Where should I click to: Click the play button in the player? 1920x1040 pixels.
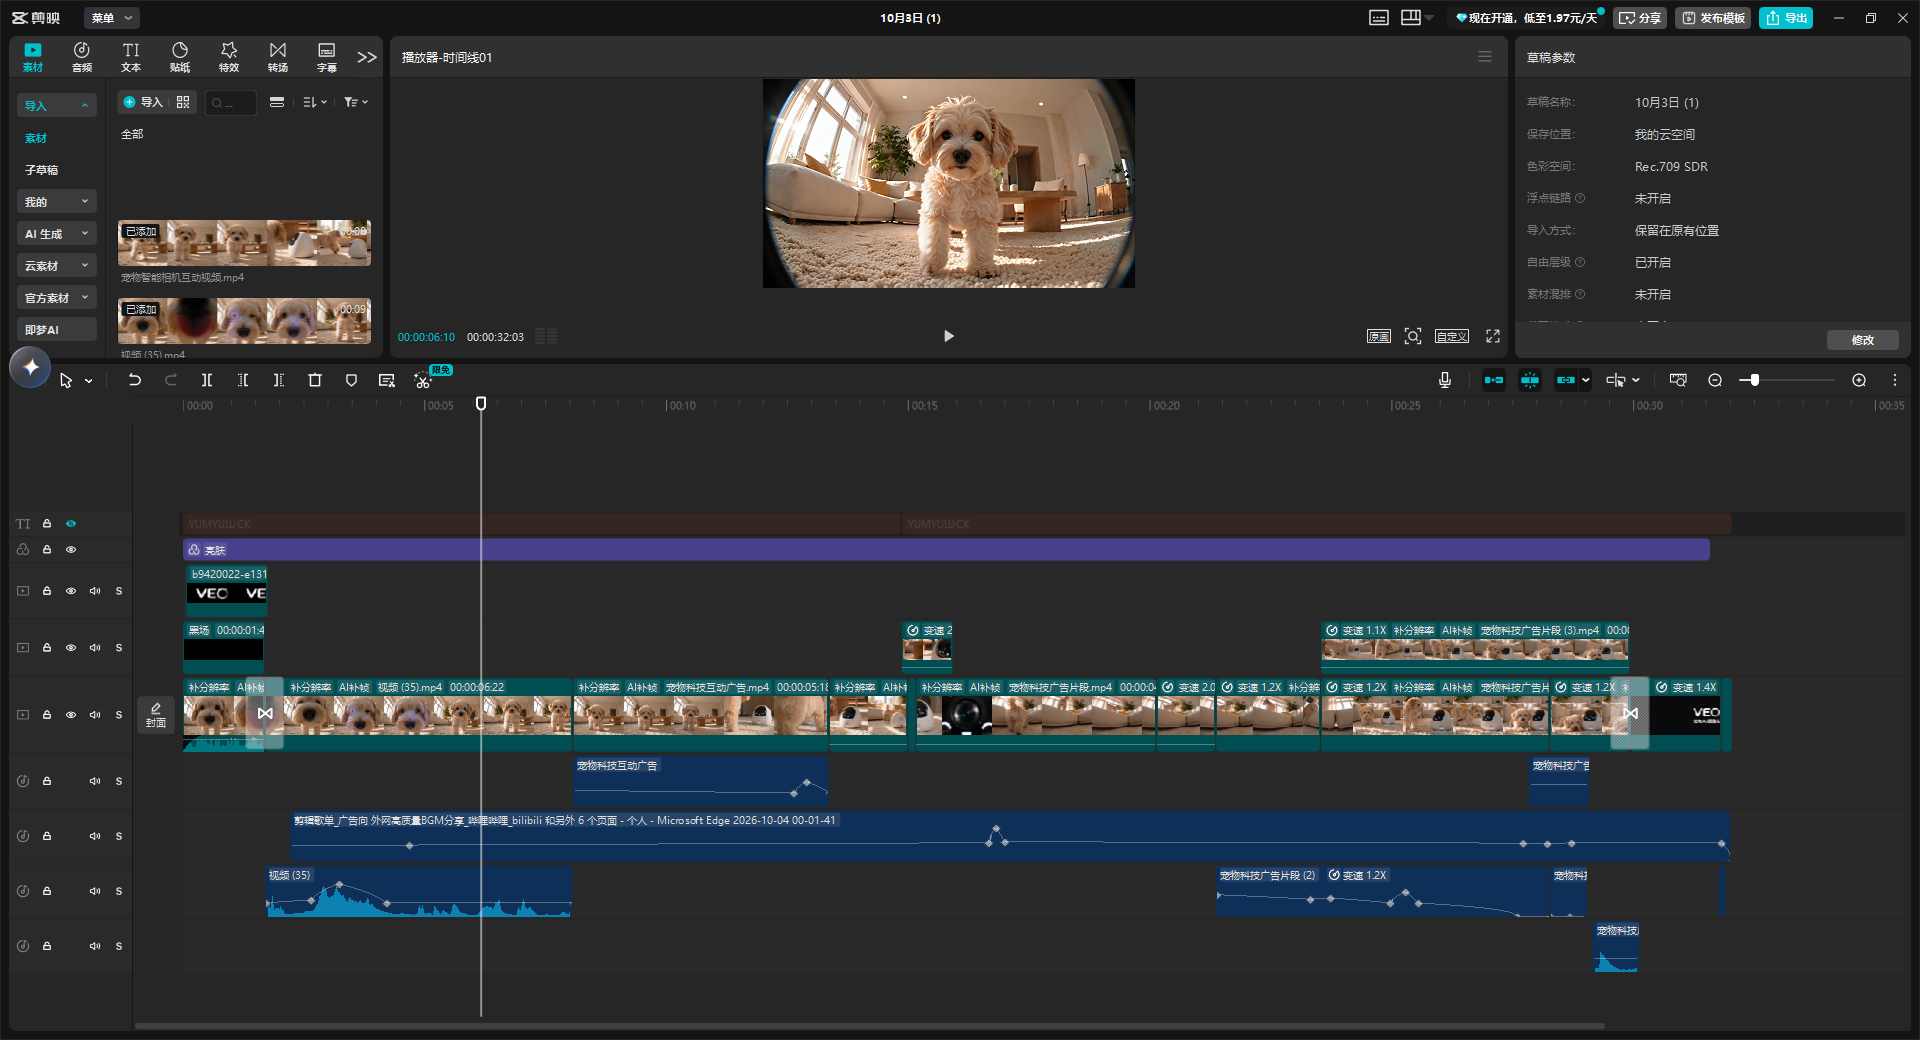[949, 336]
